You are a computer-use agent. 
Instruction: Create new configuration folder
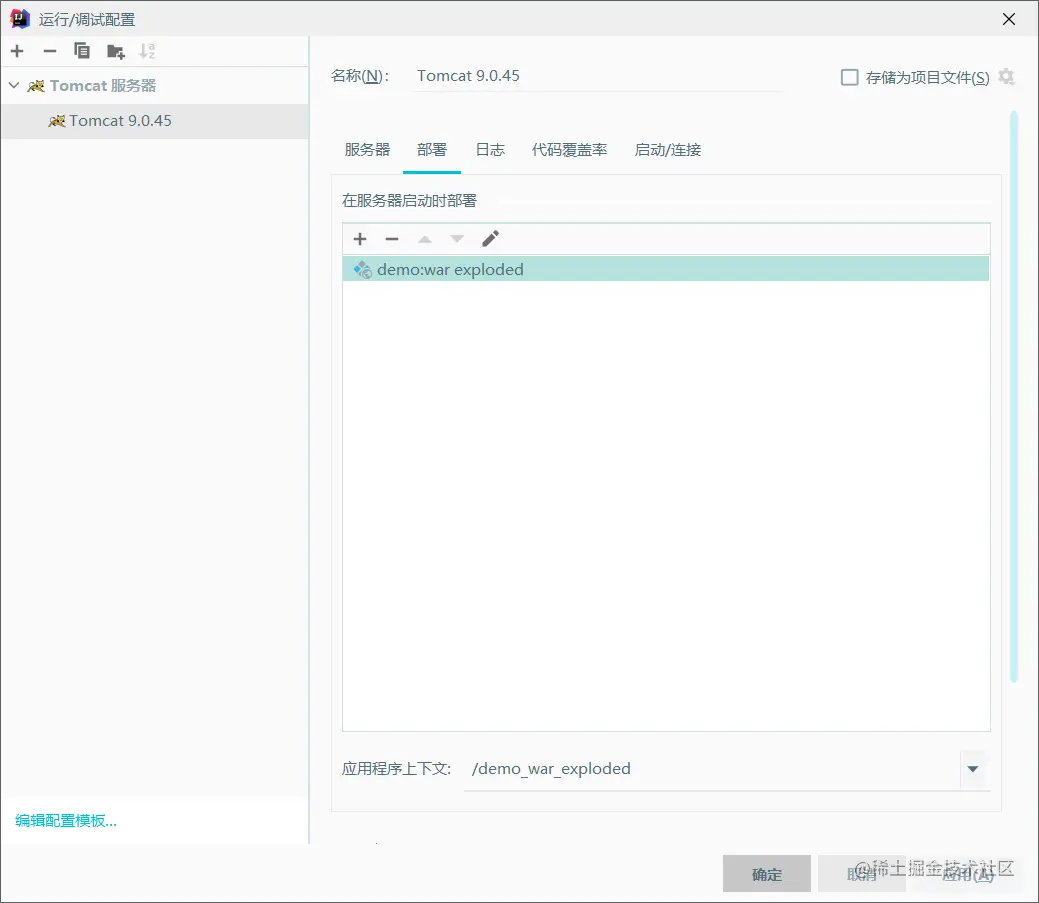[x=115, y=51]
